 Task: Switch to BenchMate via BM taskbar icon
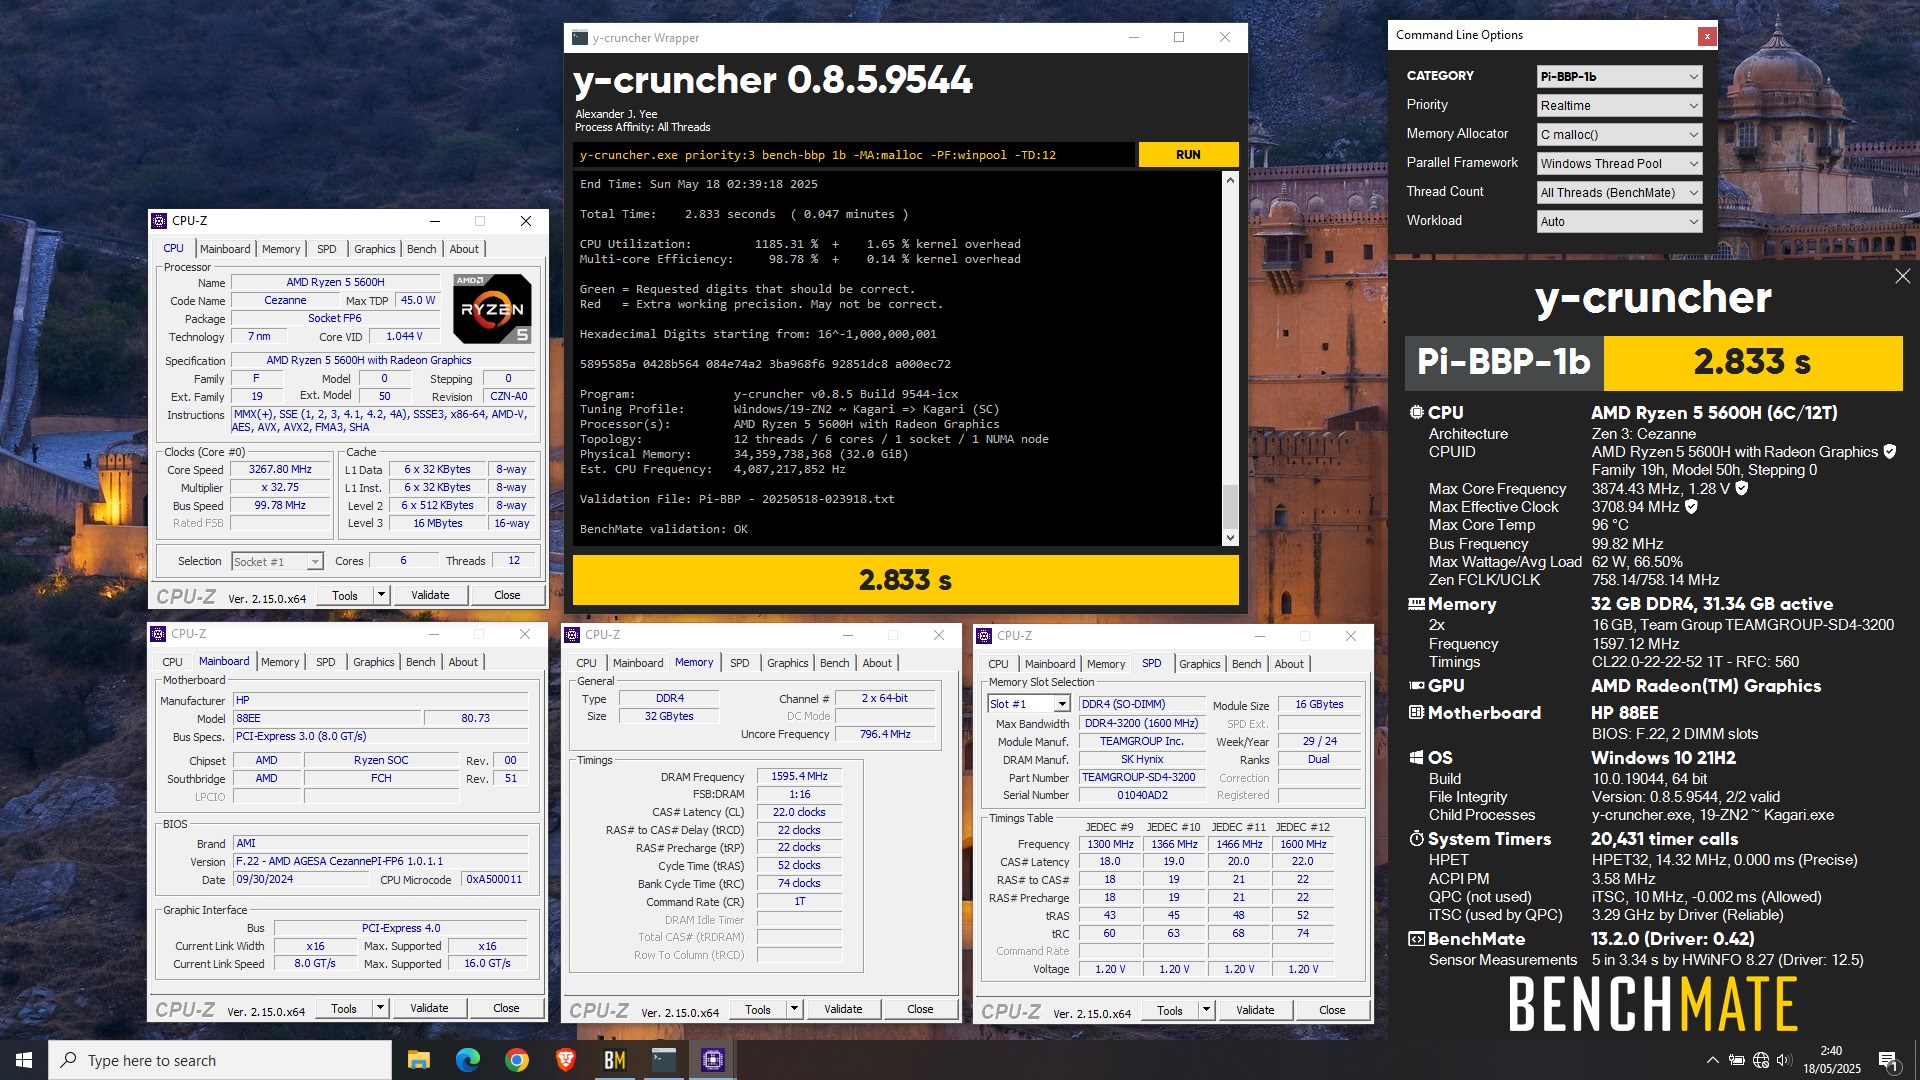coord(615,1060)
